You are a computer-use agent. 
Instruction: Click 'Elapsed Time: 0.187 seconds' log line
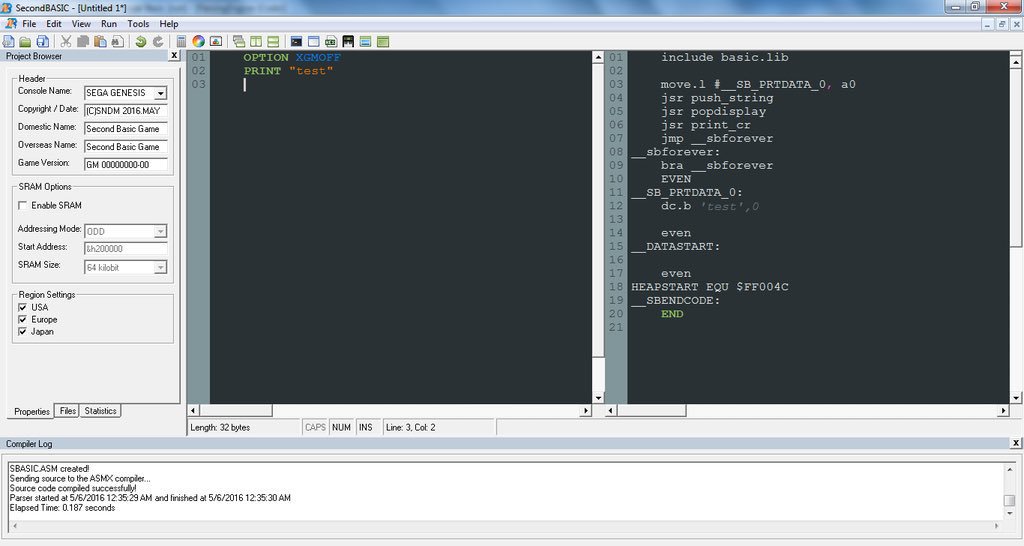(62, 507)
